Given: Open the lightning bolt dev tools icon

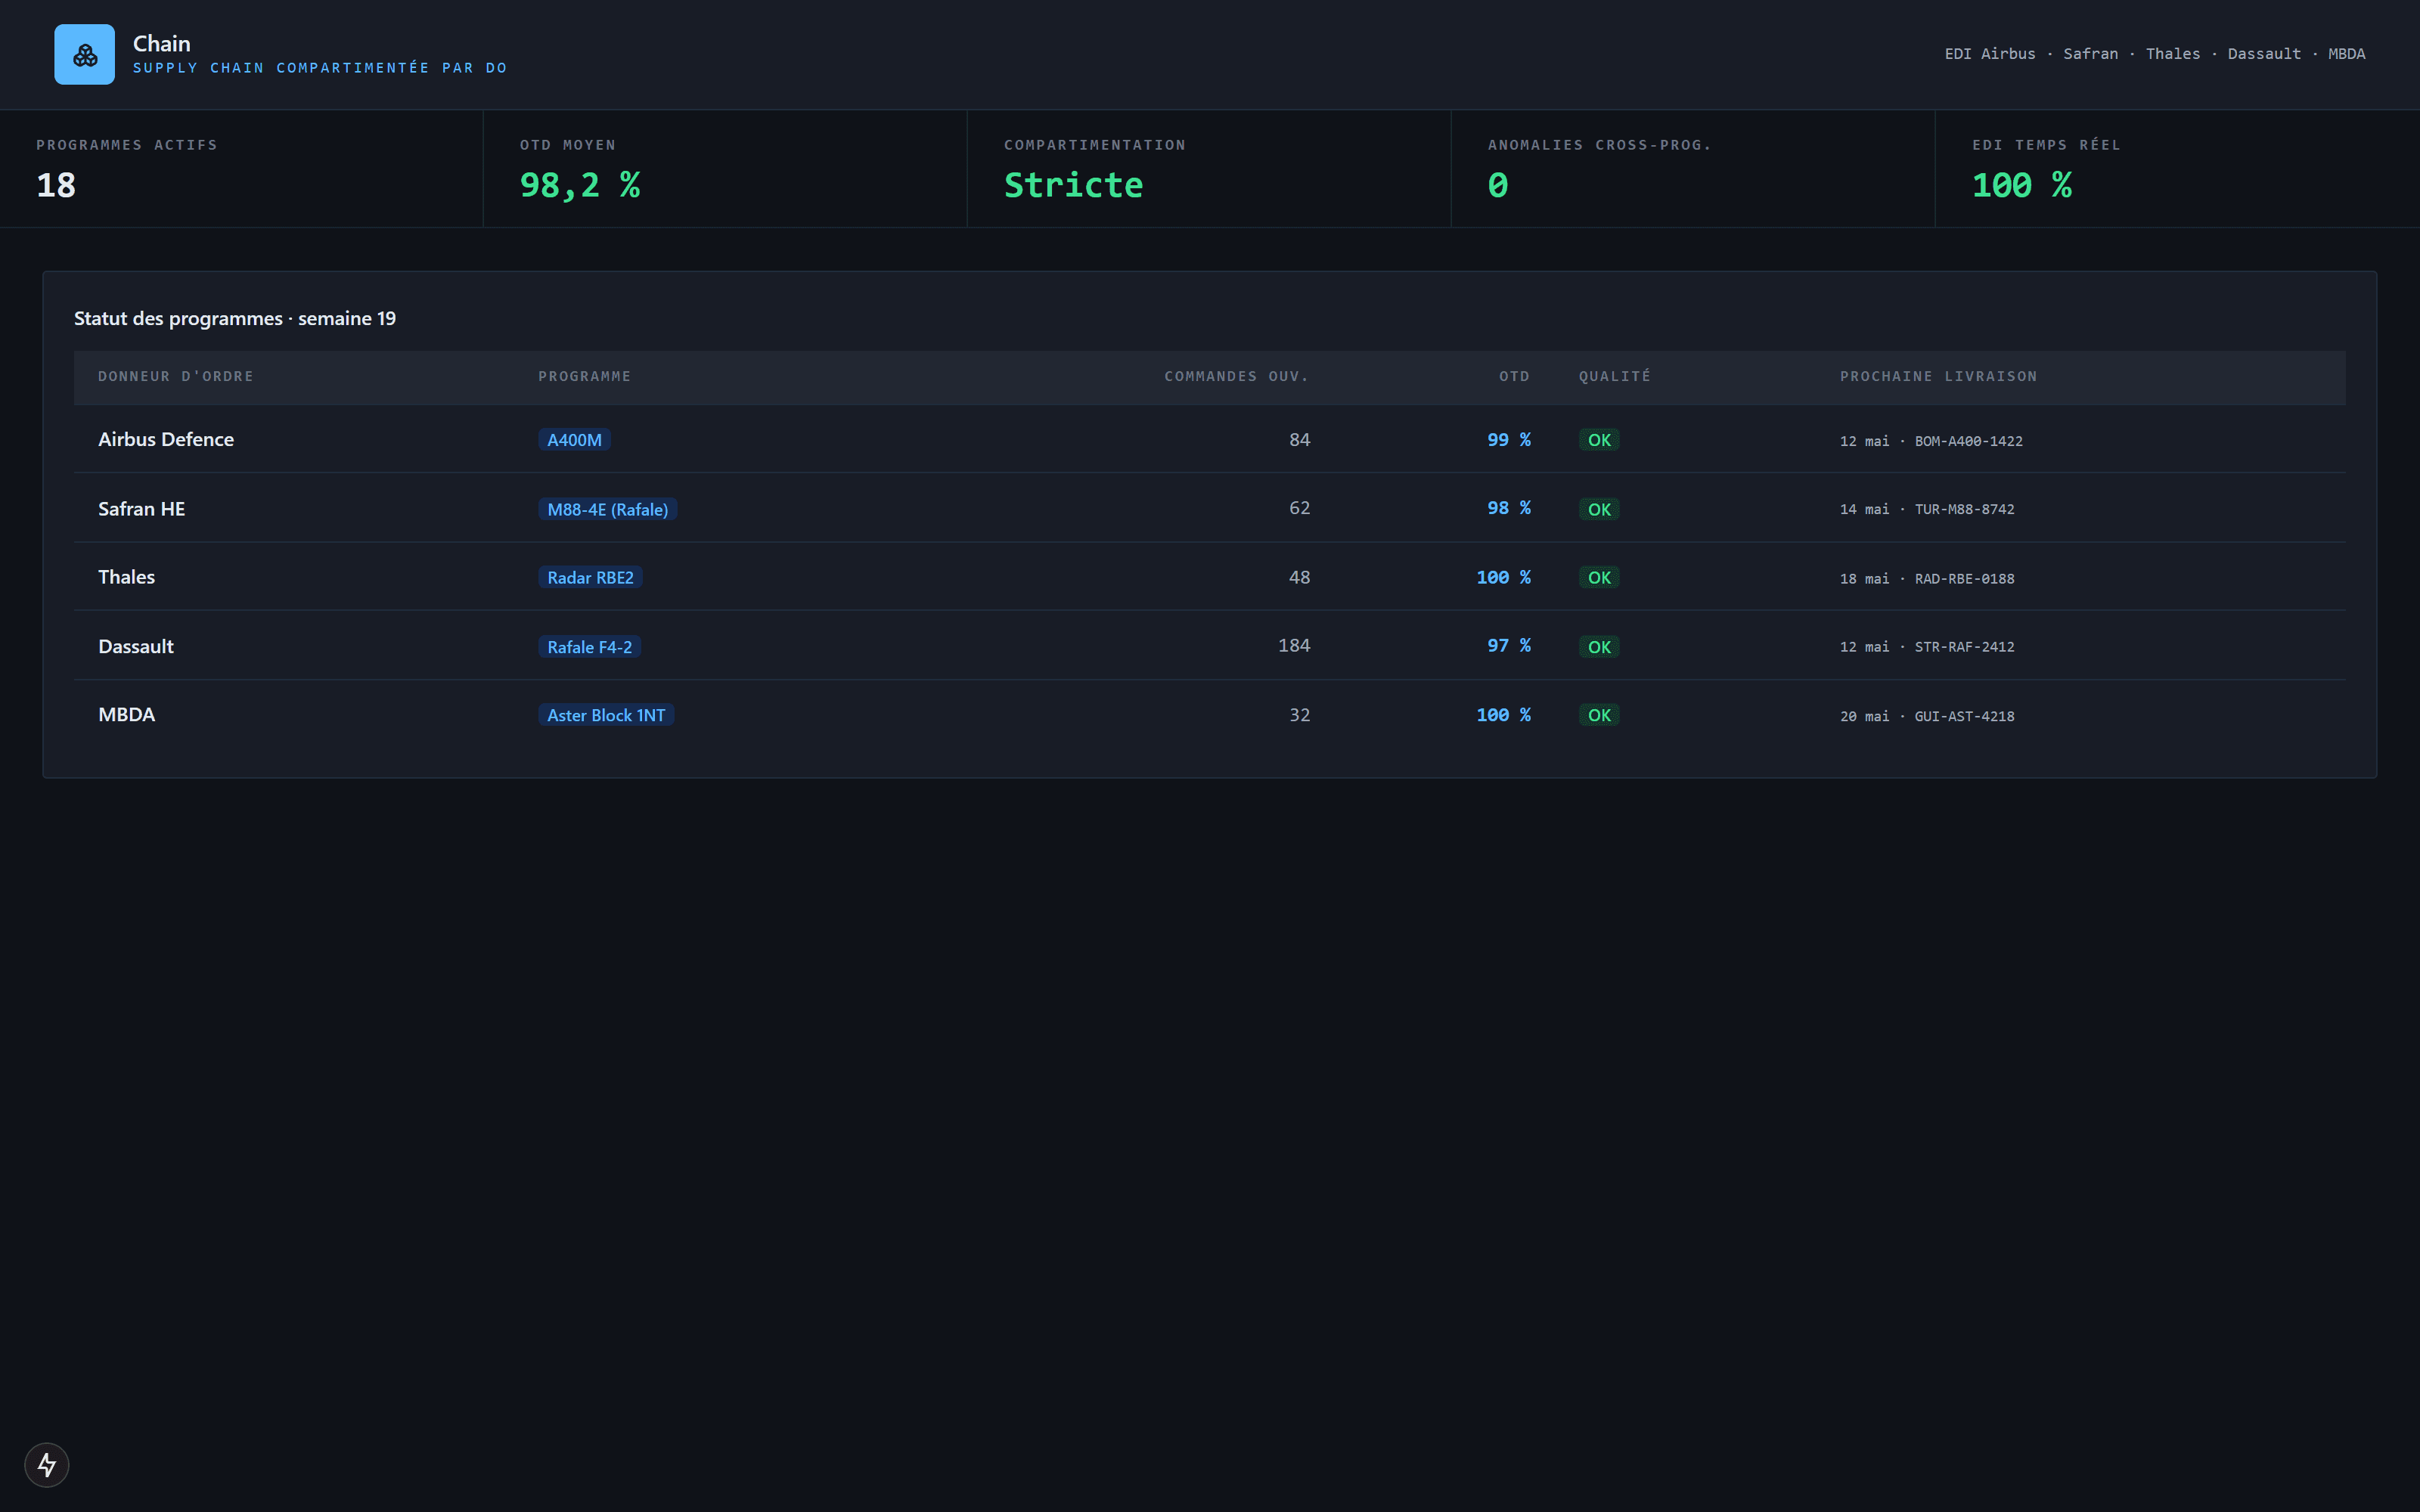Looking at the screenshot, I should [x=47, y=1465].
